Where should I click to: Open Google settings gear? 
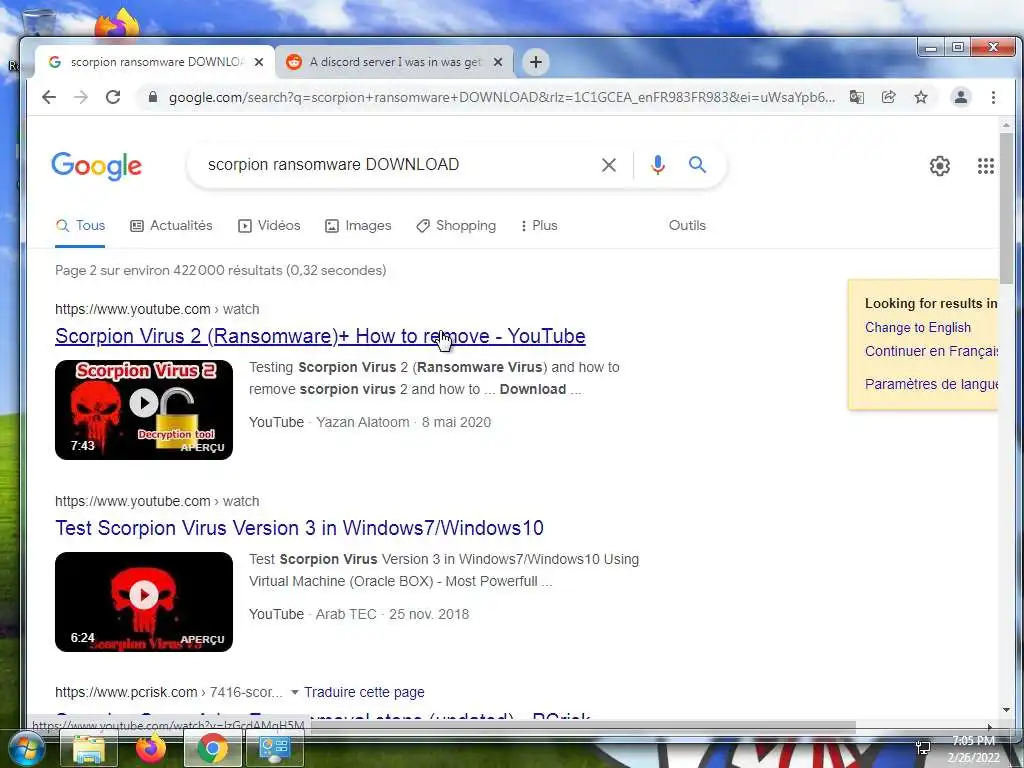click(940, 166)
